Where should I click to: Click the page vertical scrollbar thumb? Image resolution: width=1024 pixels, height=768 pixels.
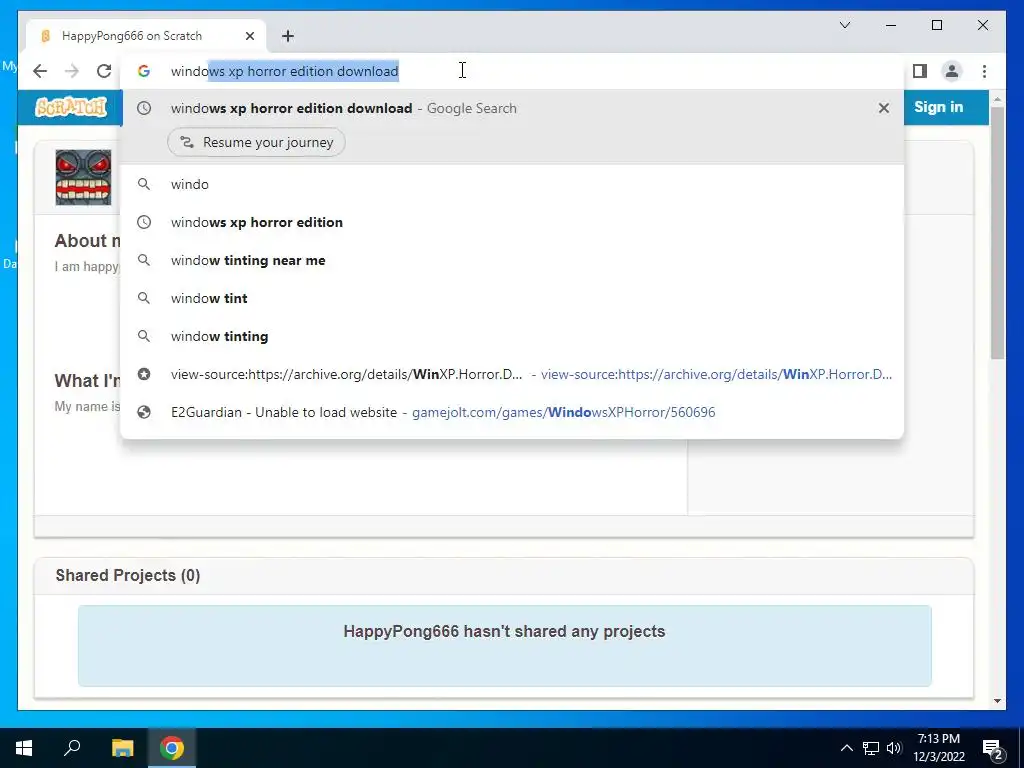(997, 232)
